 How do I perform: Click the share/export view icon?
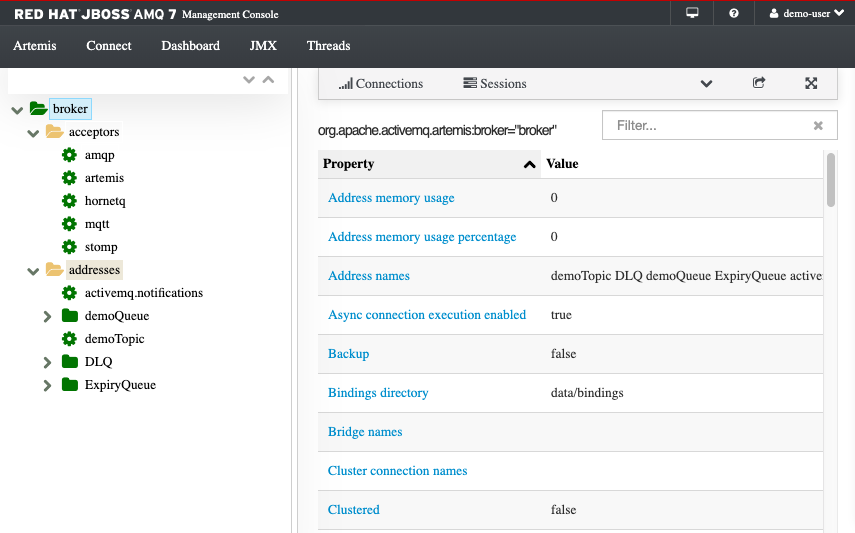758,83
